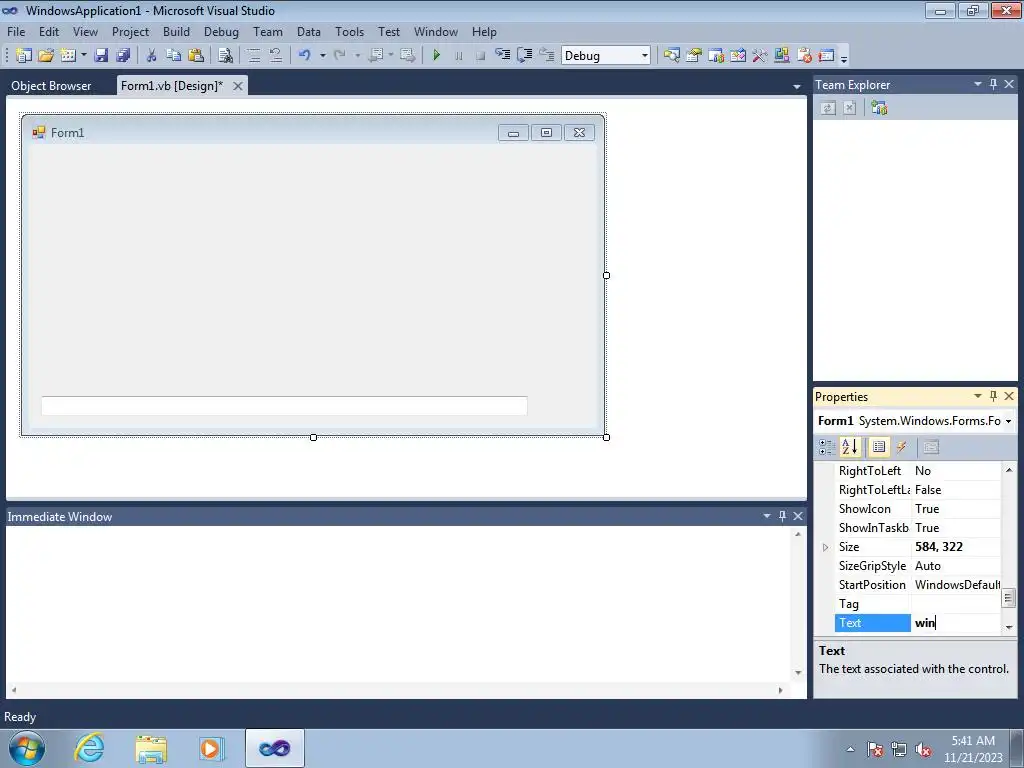Pin the Properties panel with auto-hide icon
Screen dimensions: 1024x768
(993, 396)
